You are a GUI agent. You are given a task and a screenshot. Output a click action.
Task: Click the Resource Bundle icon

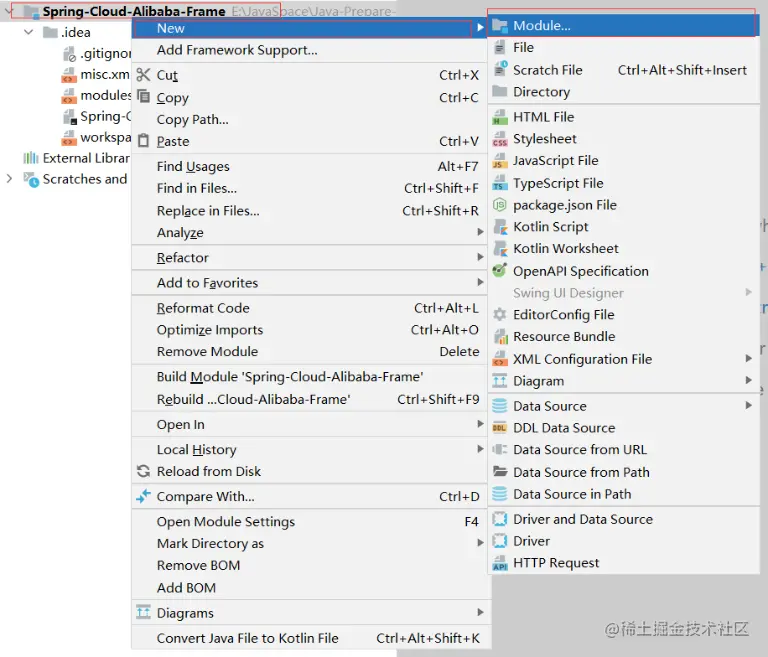tap(500, 337)
